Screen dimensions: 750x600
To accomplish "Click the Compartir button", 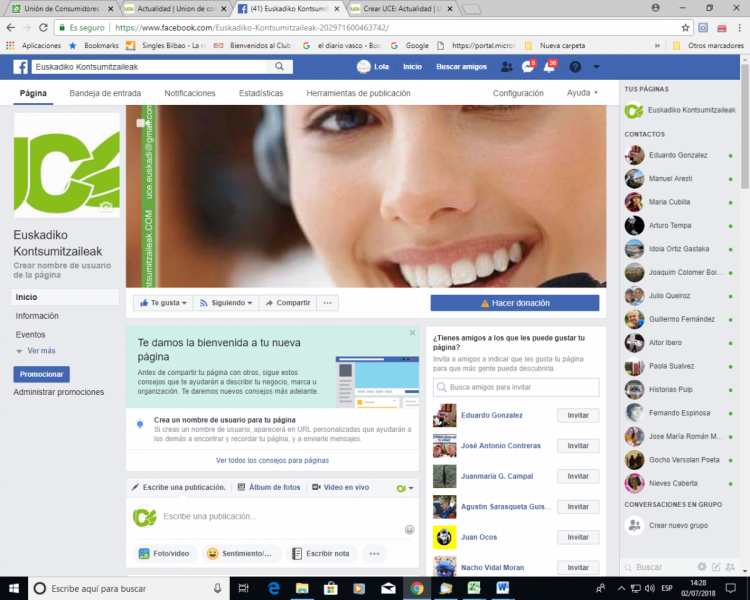I will [x=287, y=302].
